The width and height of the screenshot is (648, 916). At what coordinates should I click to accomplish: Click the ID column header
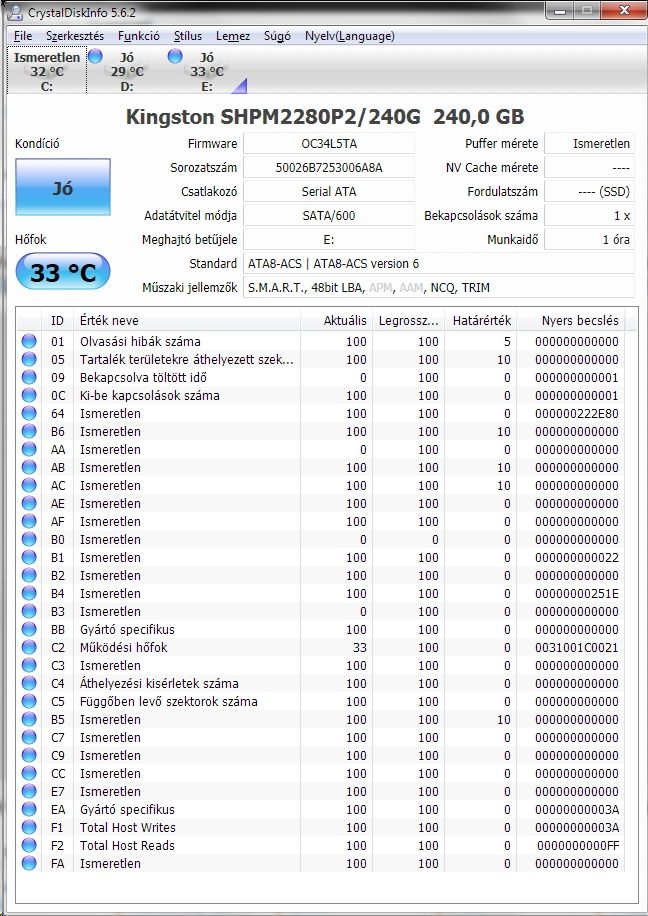tap(58, 321)
